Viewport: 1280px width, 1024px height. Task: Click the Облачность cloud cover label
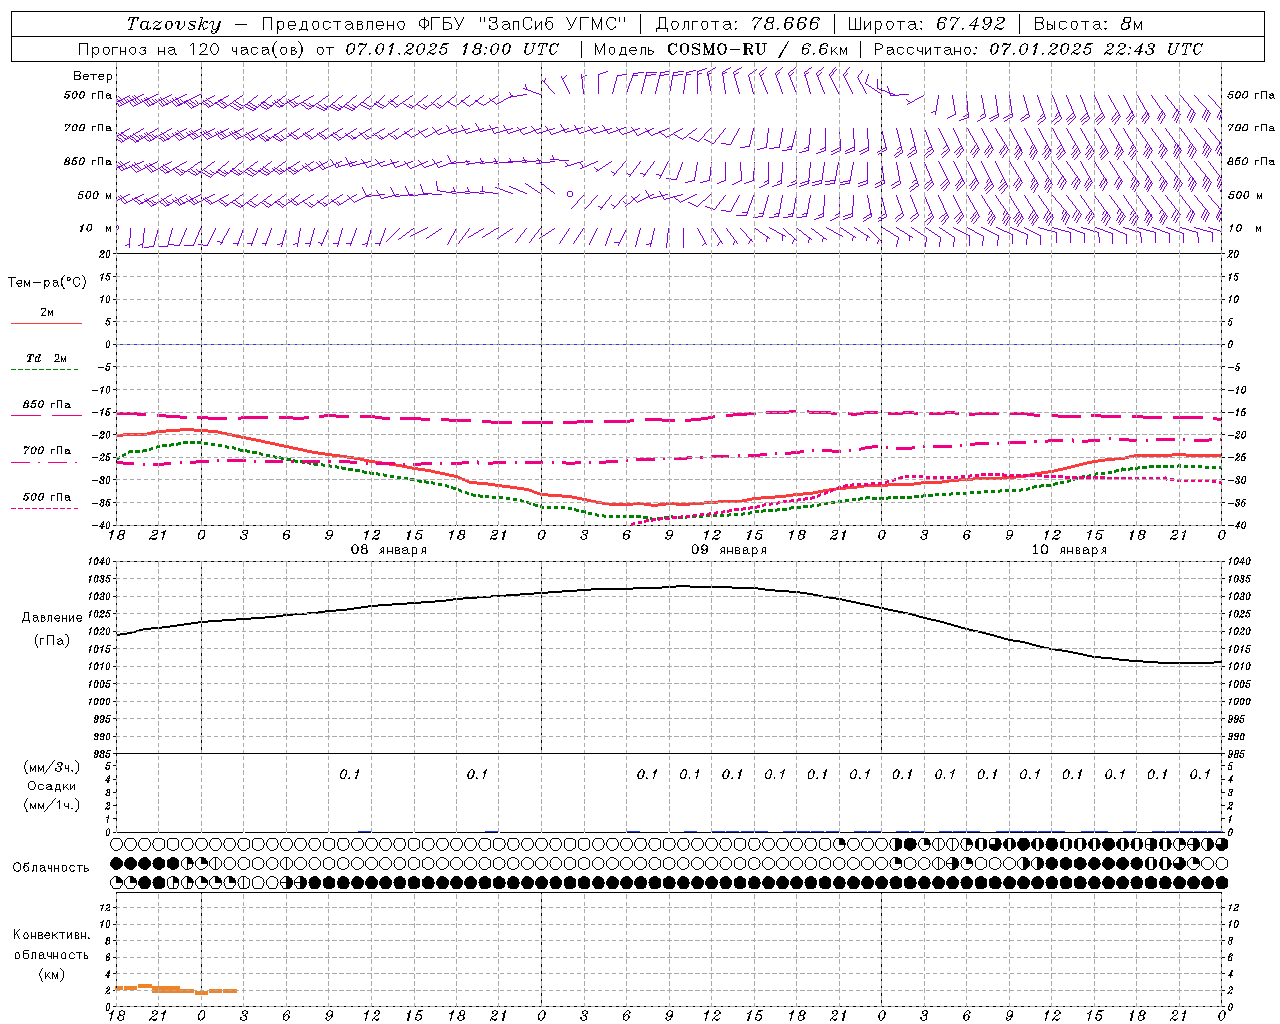click(51, 868)
